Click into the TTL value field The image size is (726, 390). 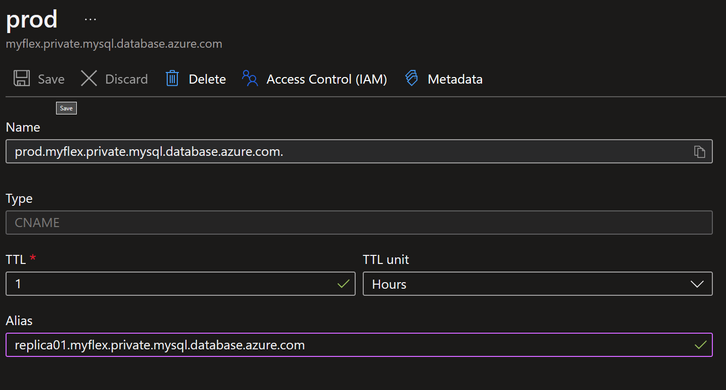181,284
